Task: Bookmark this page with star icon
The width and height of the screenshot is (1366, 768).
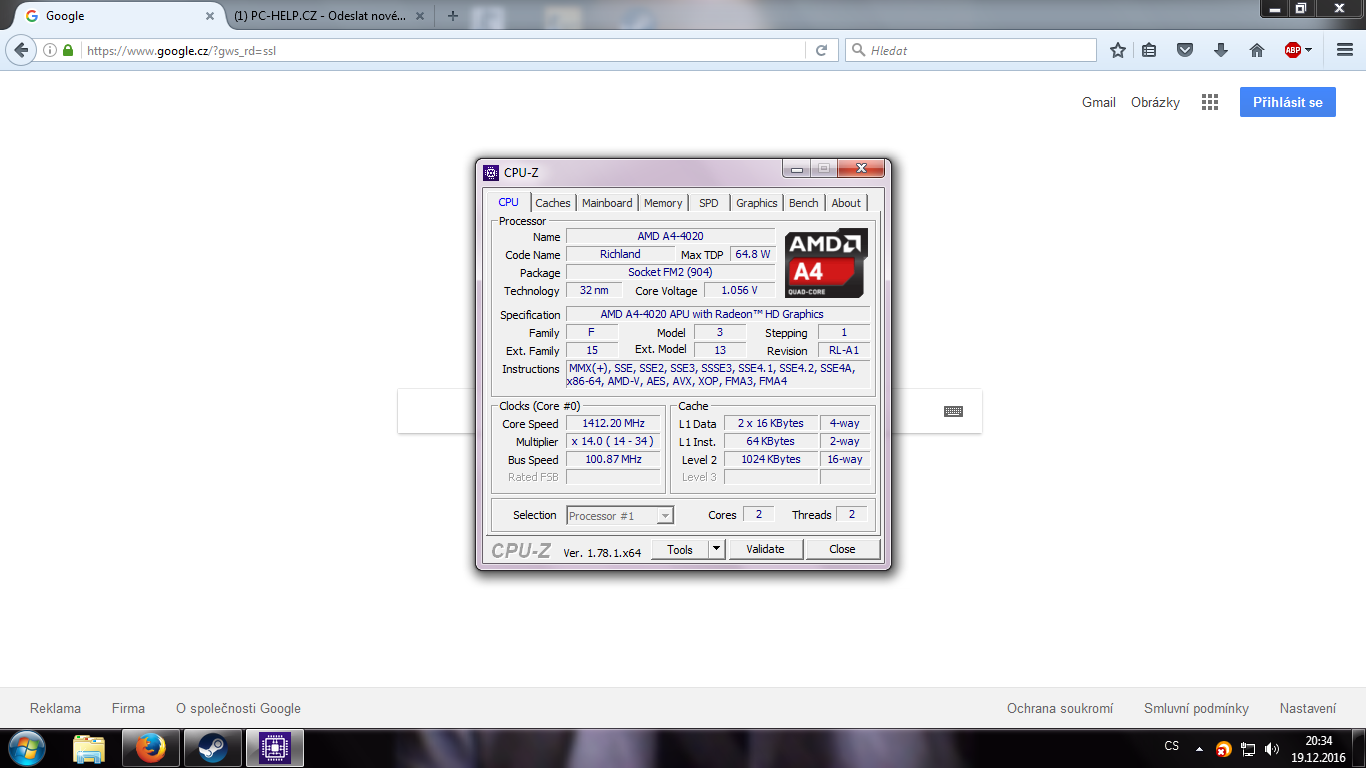Action: [x=1118, y=50]
